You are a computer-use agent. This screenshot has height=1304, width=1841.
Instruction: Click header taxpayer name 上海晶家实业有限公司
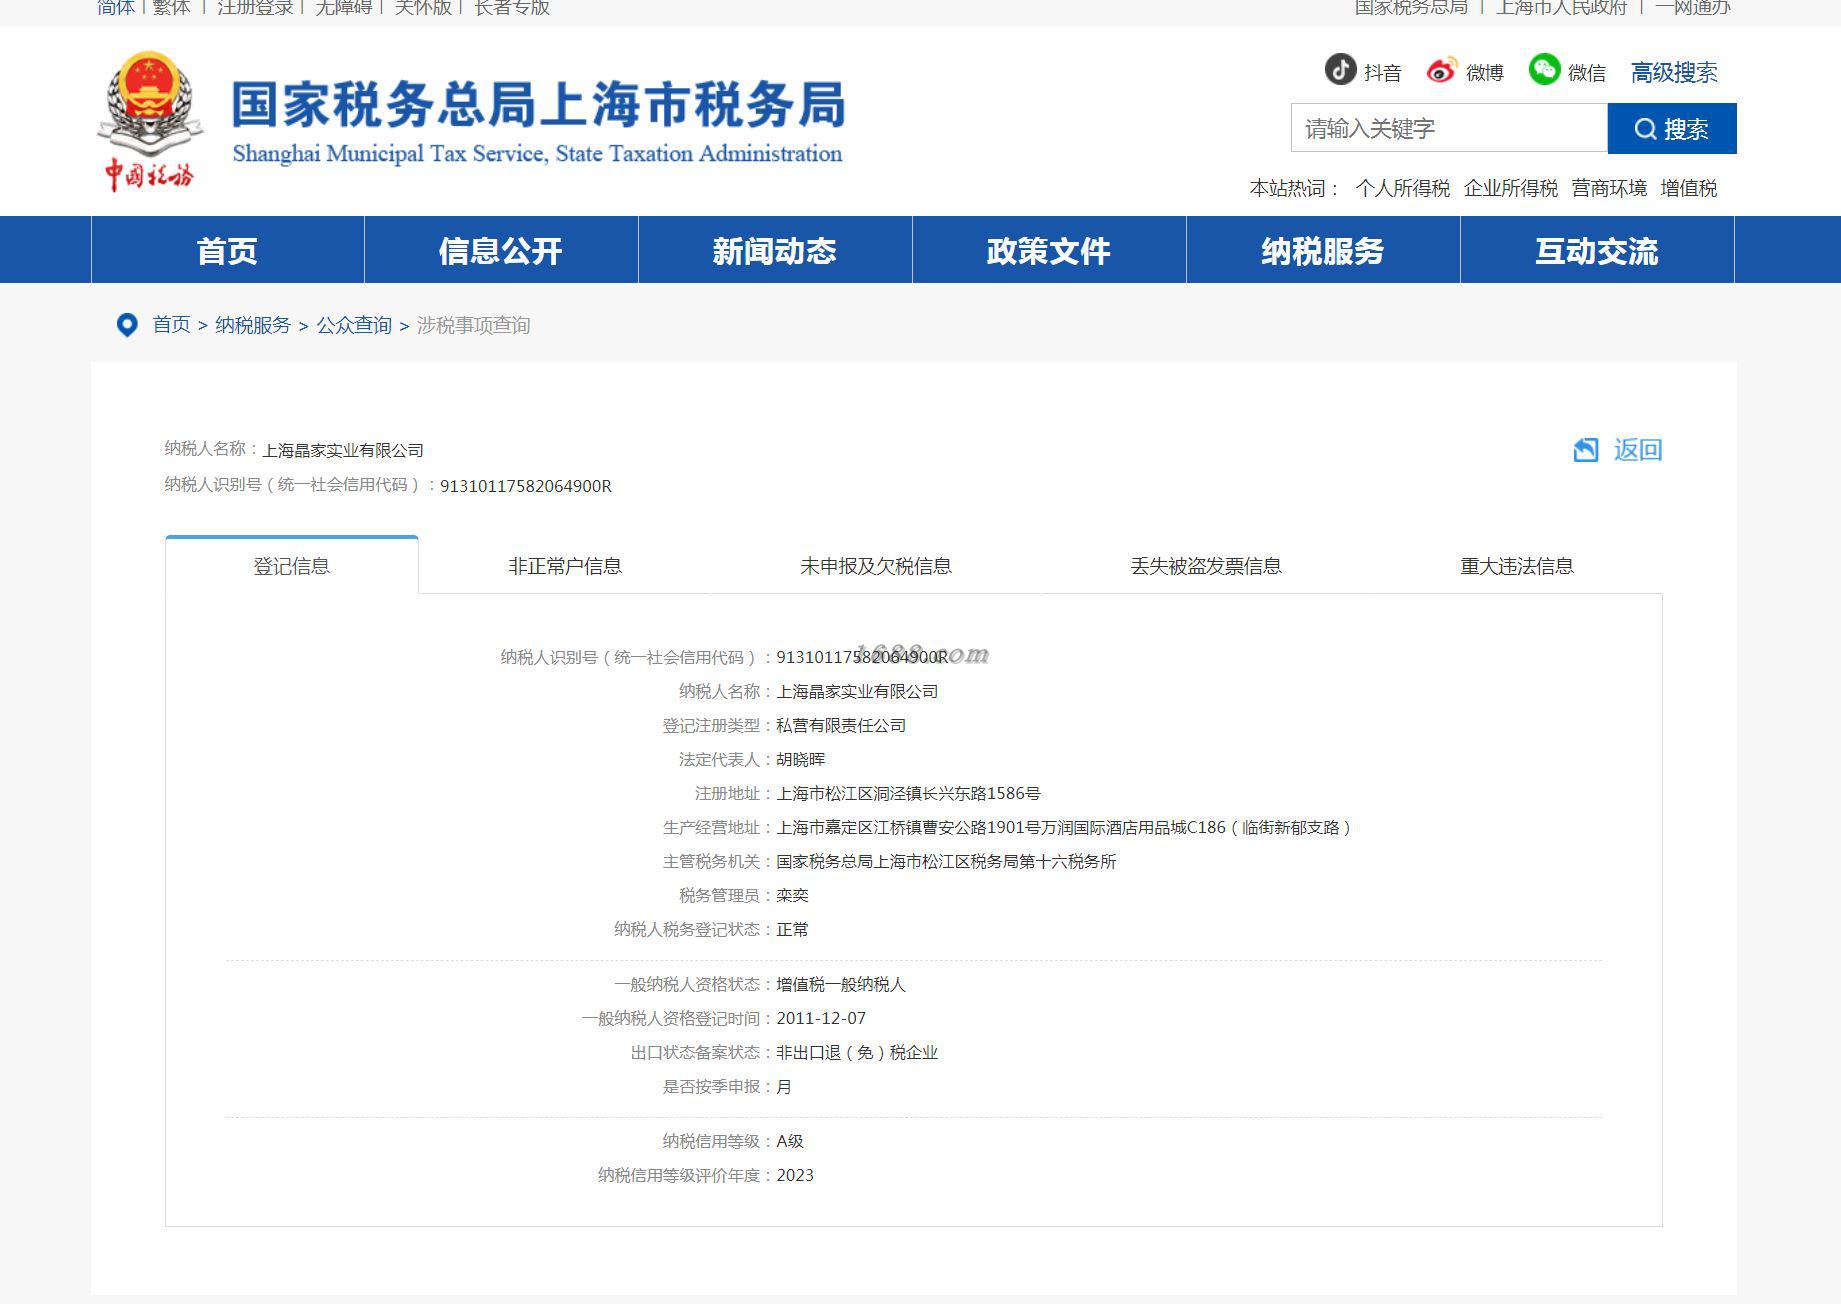click(x=343, y=451)
